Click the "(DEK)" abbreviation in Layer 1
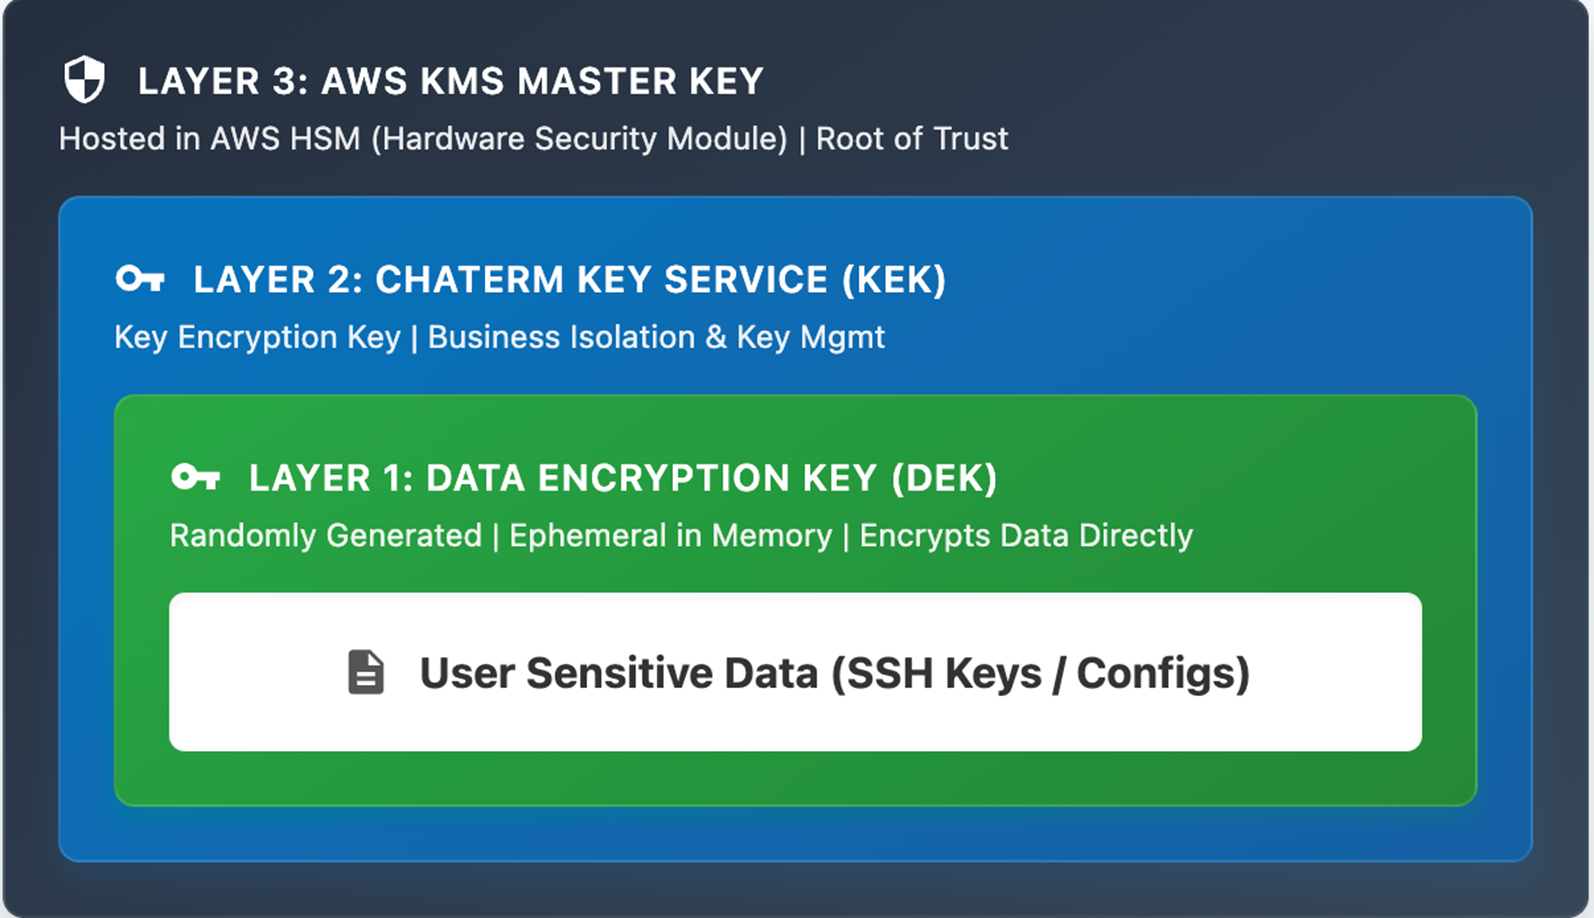This screenshot has width=1594, height=918. 945,478
